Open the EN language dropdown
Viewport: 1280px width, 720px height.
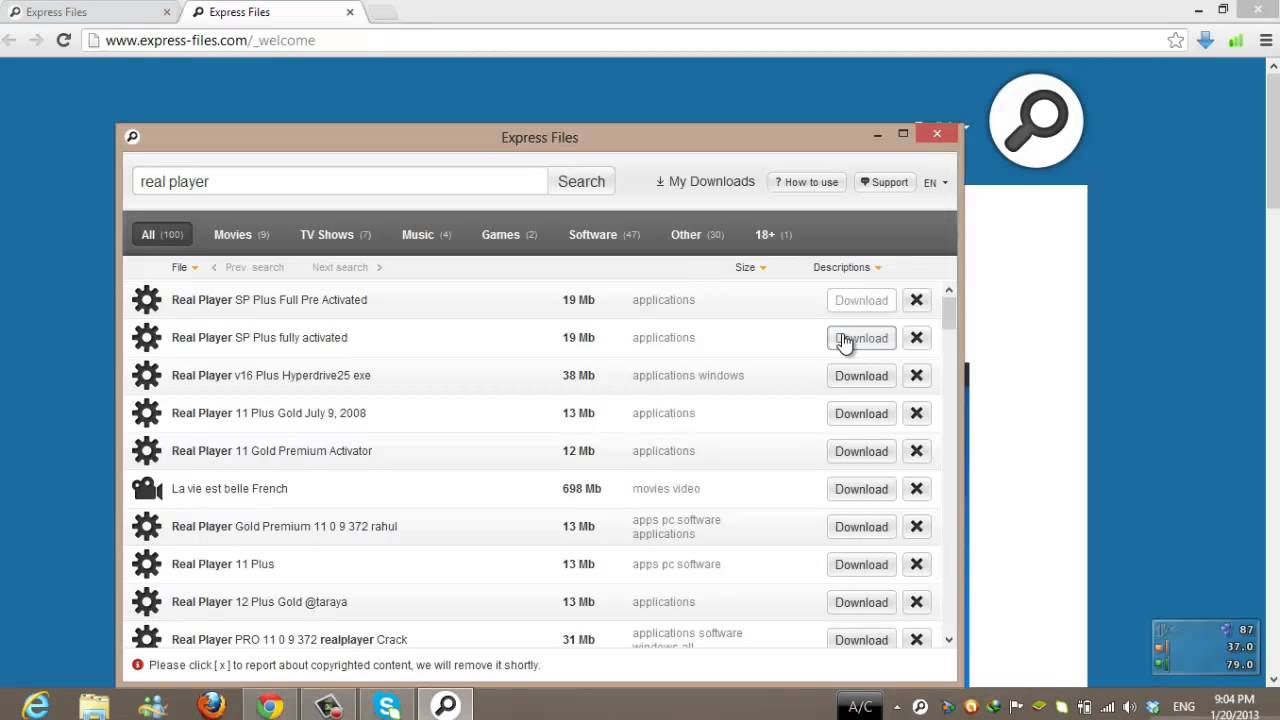pos(936,182)
